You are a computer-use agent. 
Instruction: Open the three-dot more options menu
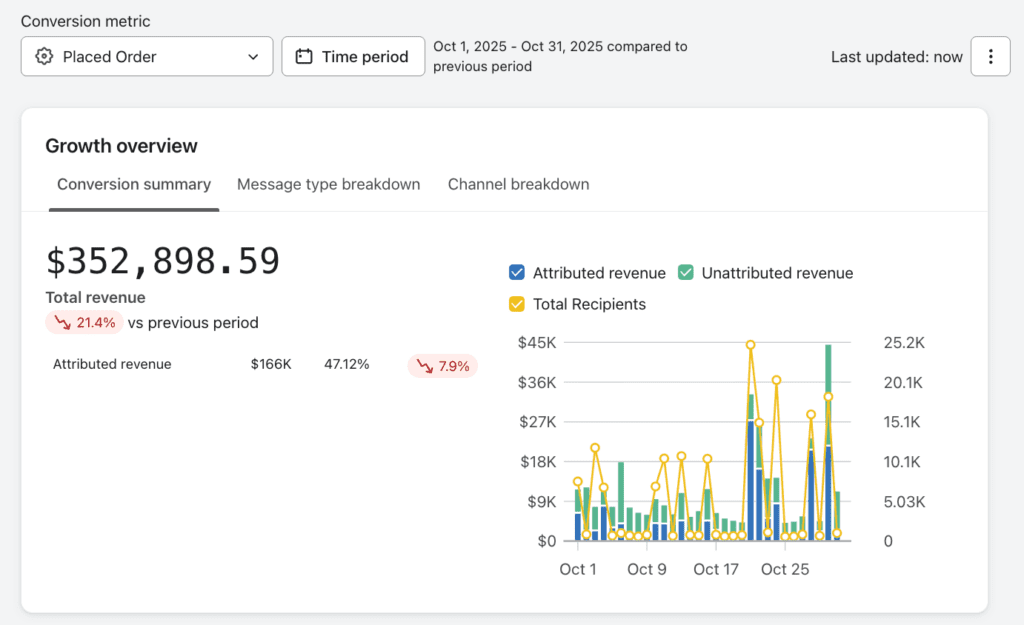[990, 57]
